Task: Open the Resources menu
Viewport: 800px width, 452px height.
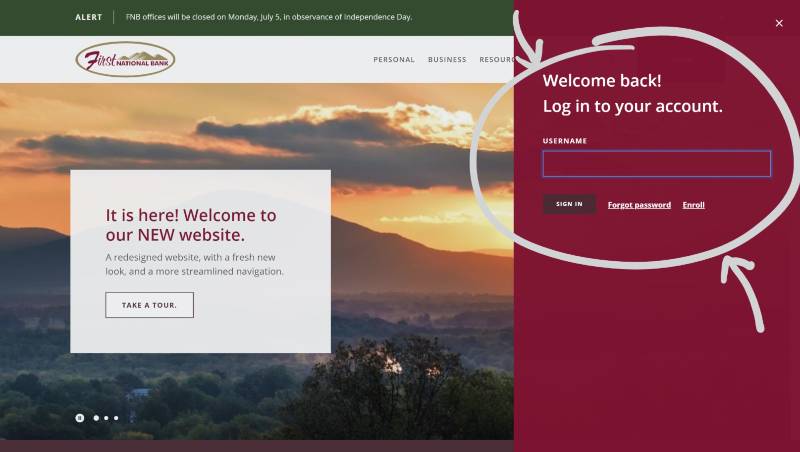Action: pyautogui.click(x=496, y=60)
